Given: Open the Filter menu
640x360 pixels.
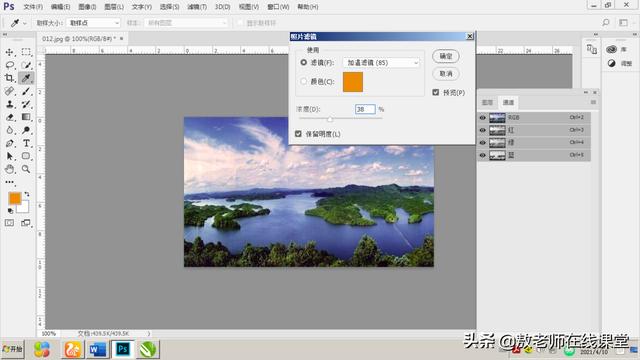Looking at the screenshot, I should [x=197, y=7].
